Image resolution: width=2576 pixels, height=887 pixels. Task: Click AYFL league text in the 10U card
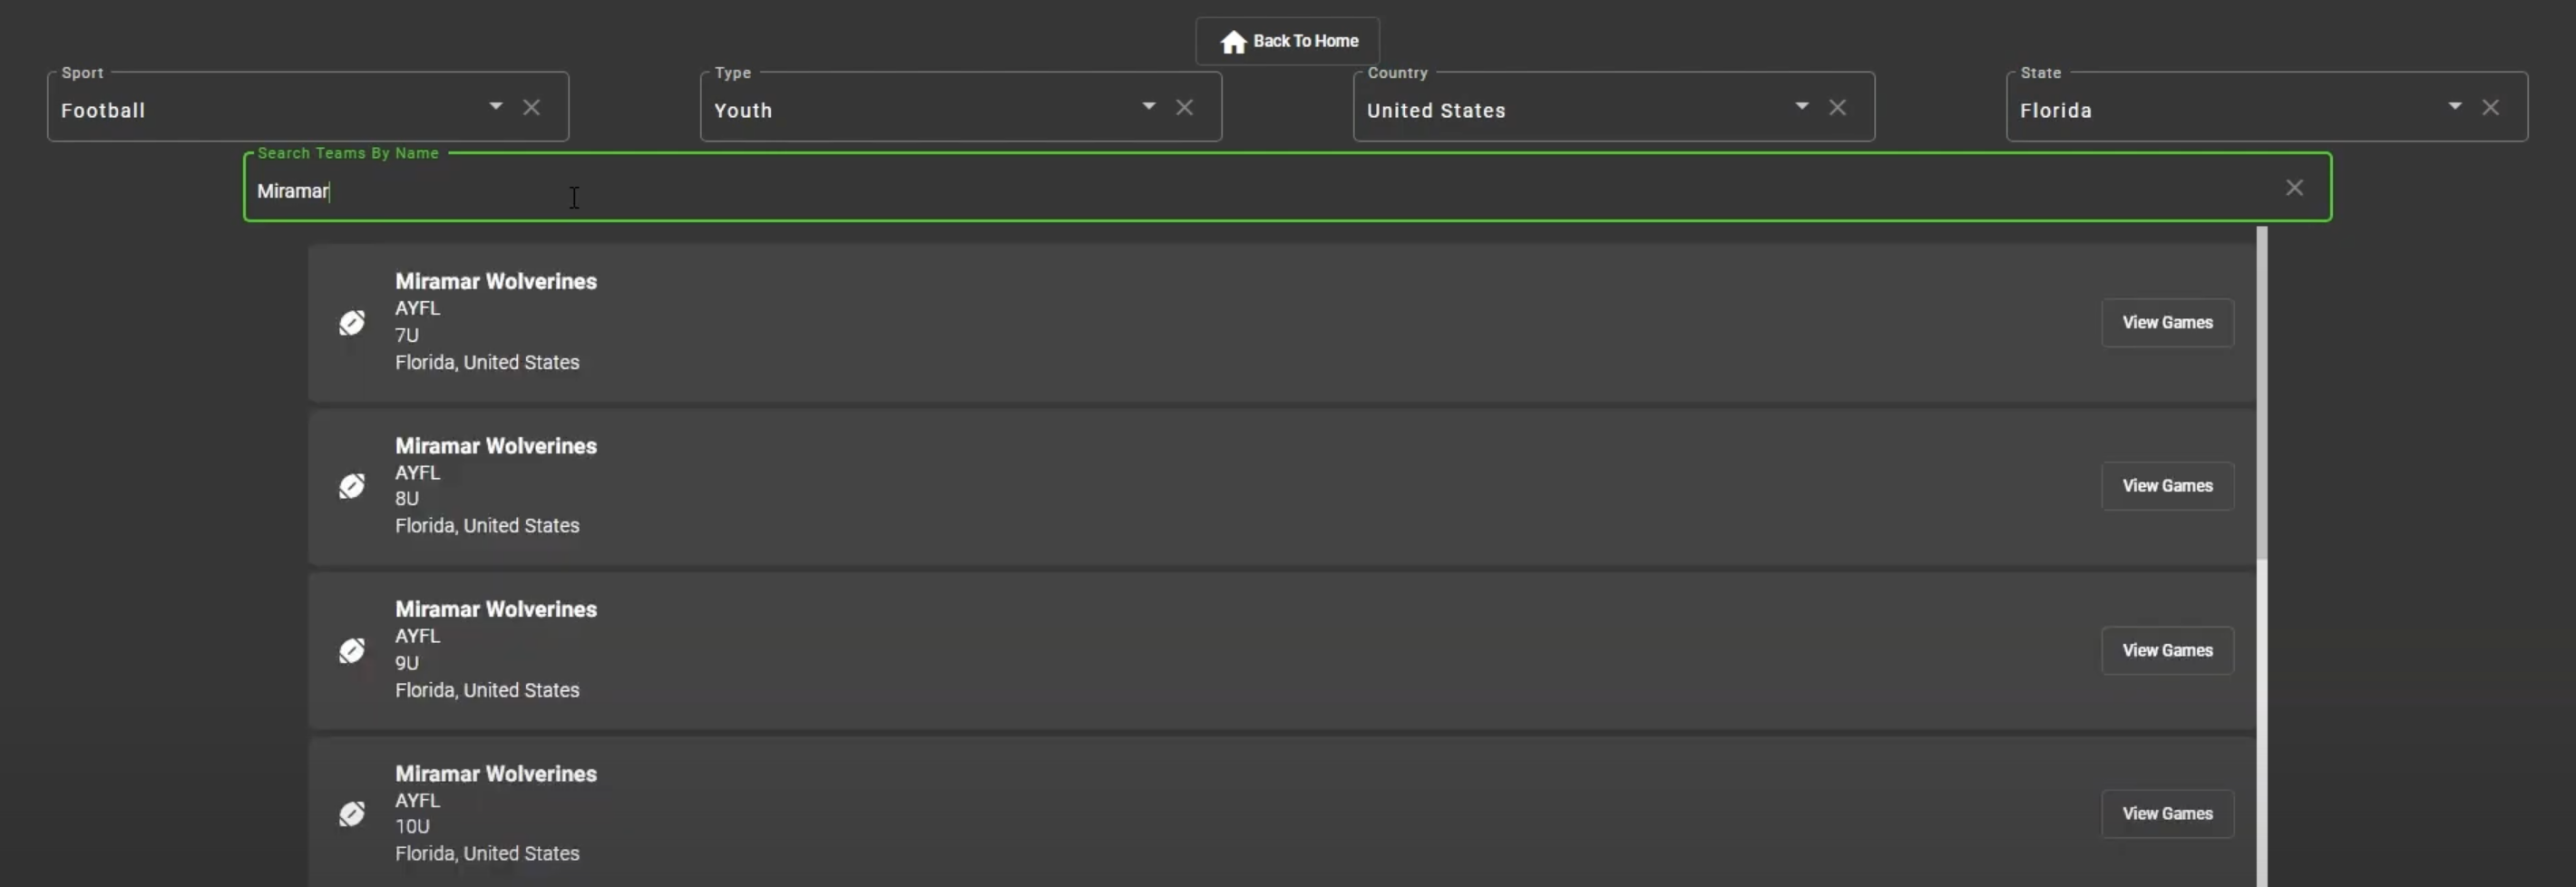tap(417, 801)
